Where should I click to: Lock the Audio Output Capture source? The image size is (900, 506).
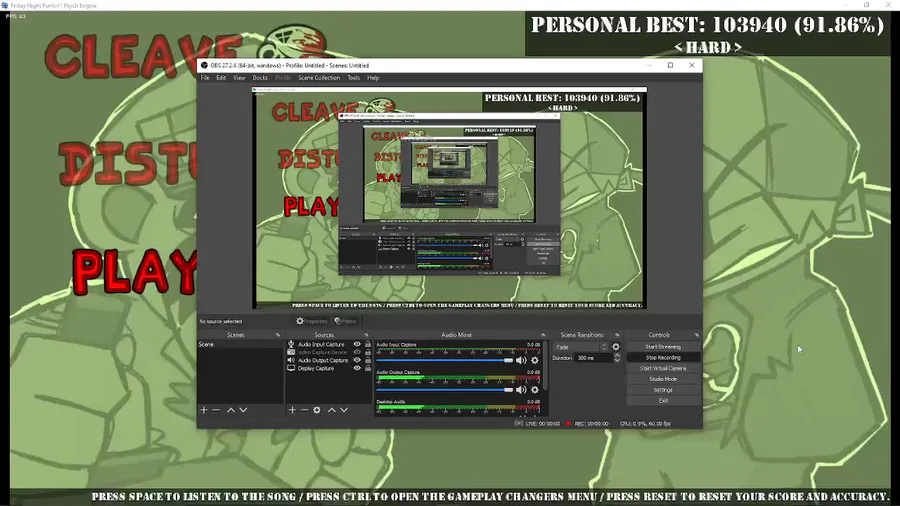click(368, 360)
